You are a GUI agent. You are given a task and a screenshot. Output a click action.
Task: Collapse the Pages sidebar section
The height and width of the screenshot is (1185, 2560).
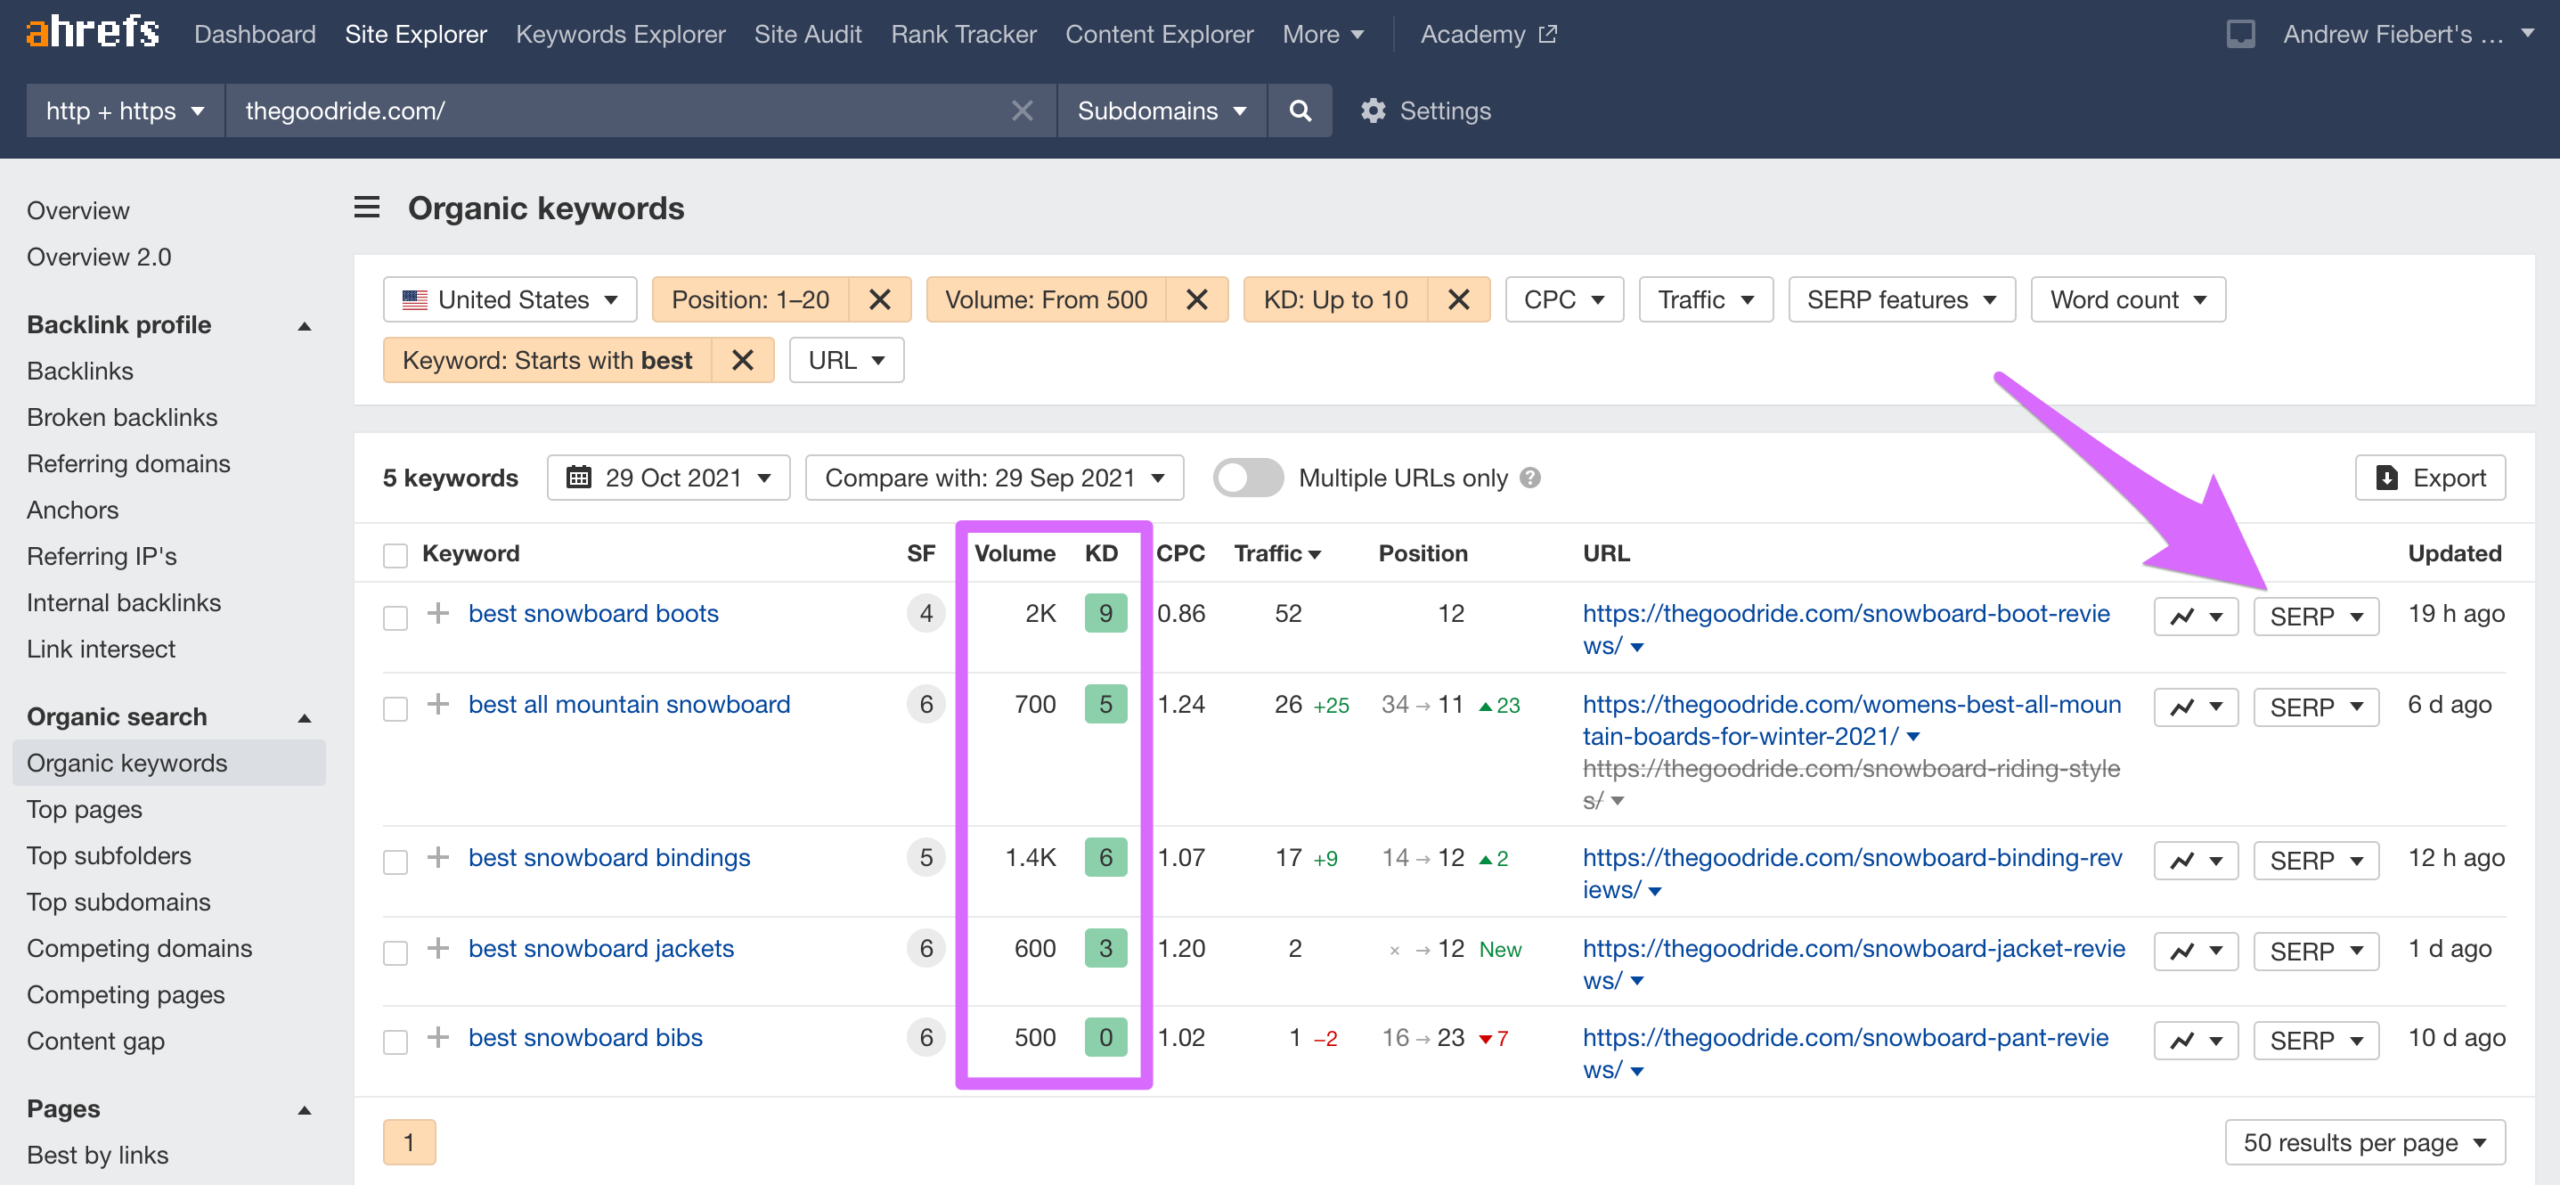(x=305, y=1110)
